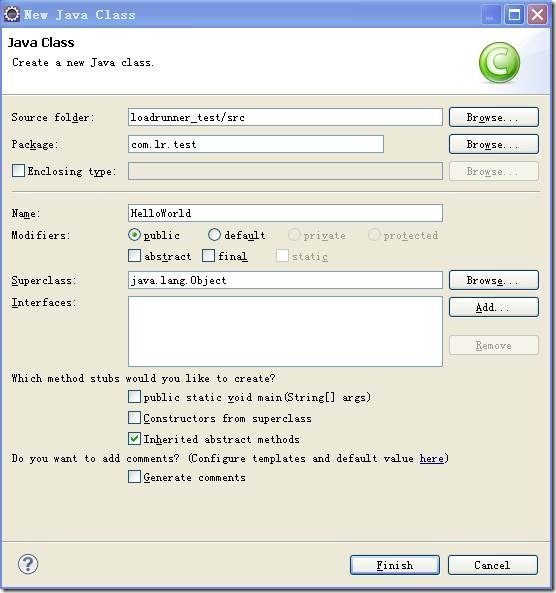This screenshot has width=556, height=593.
Task: Click the greyed Enclosing type field
Action: click(285, 171)
